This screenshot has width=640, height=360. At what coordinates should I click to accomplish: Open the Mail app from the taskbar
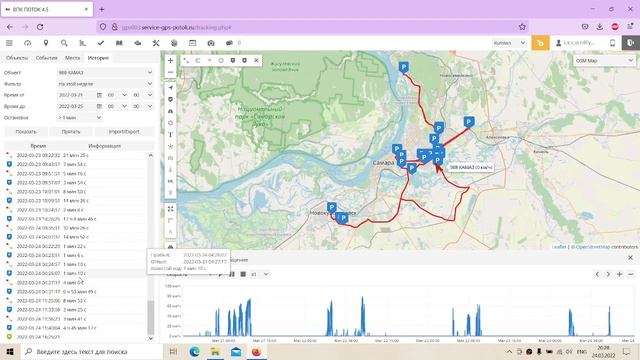(236, 351)
